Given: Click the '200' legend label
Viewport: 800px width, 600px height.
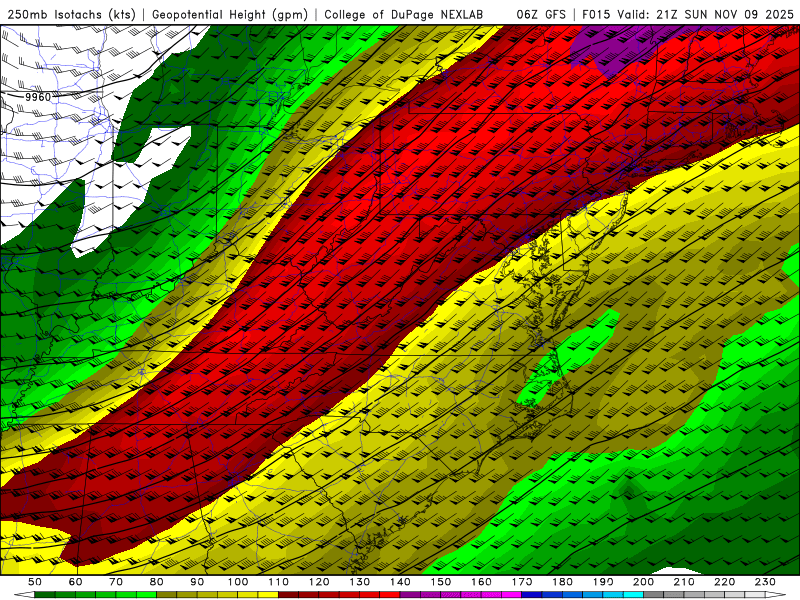Looking at the screenshot, I should pos(643,582).
